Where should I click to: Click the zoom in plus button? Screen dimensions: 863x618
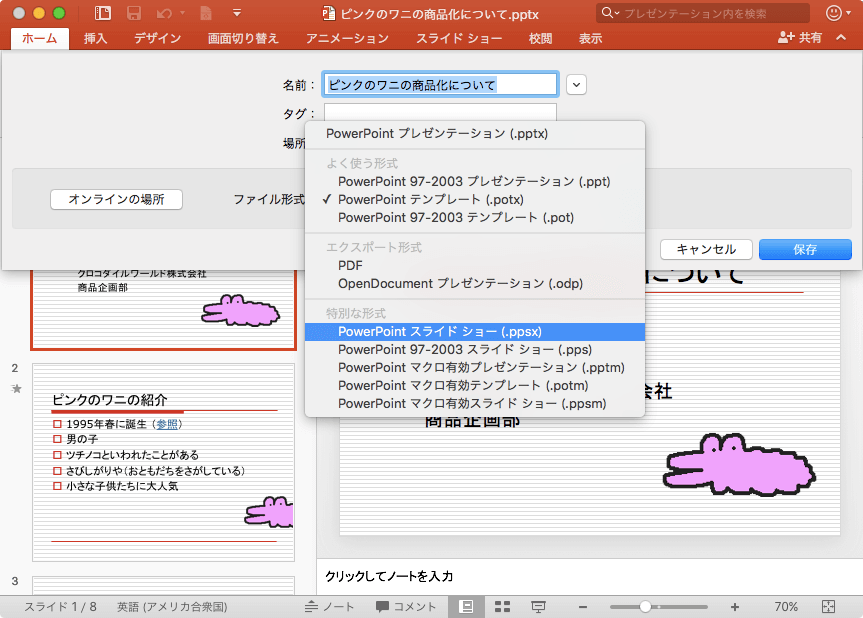(735, 607)
